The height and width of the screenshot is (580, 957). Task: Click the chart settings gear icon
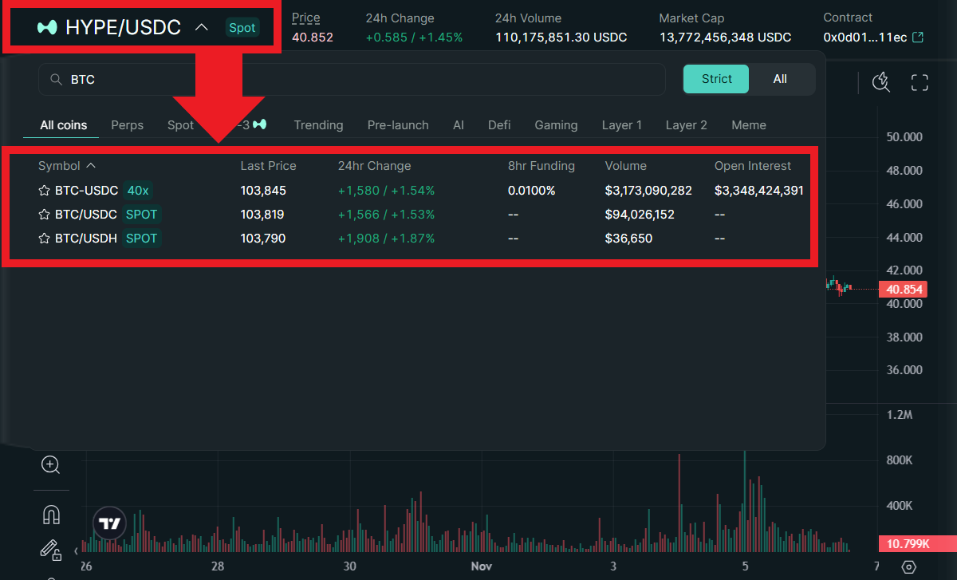(x=908, y=567)
